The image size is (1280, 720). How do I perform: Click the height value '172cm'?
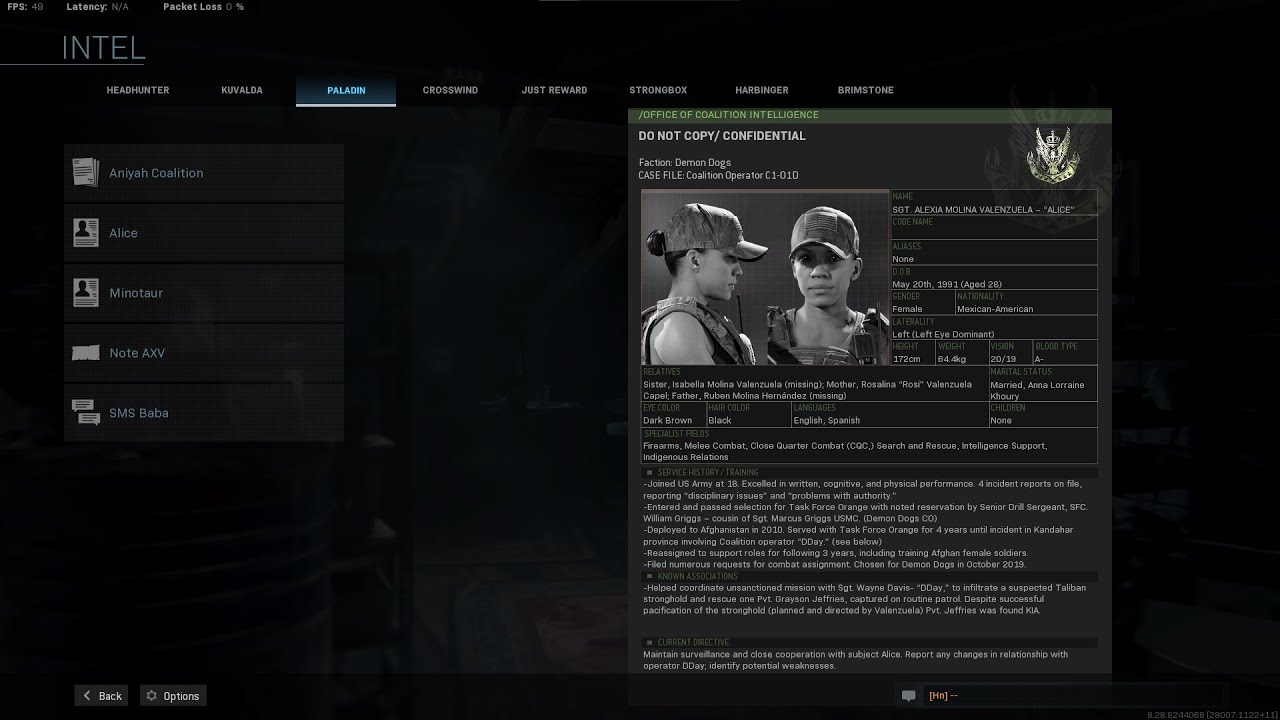point(906,359)
